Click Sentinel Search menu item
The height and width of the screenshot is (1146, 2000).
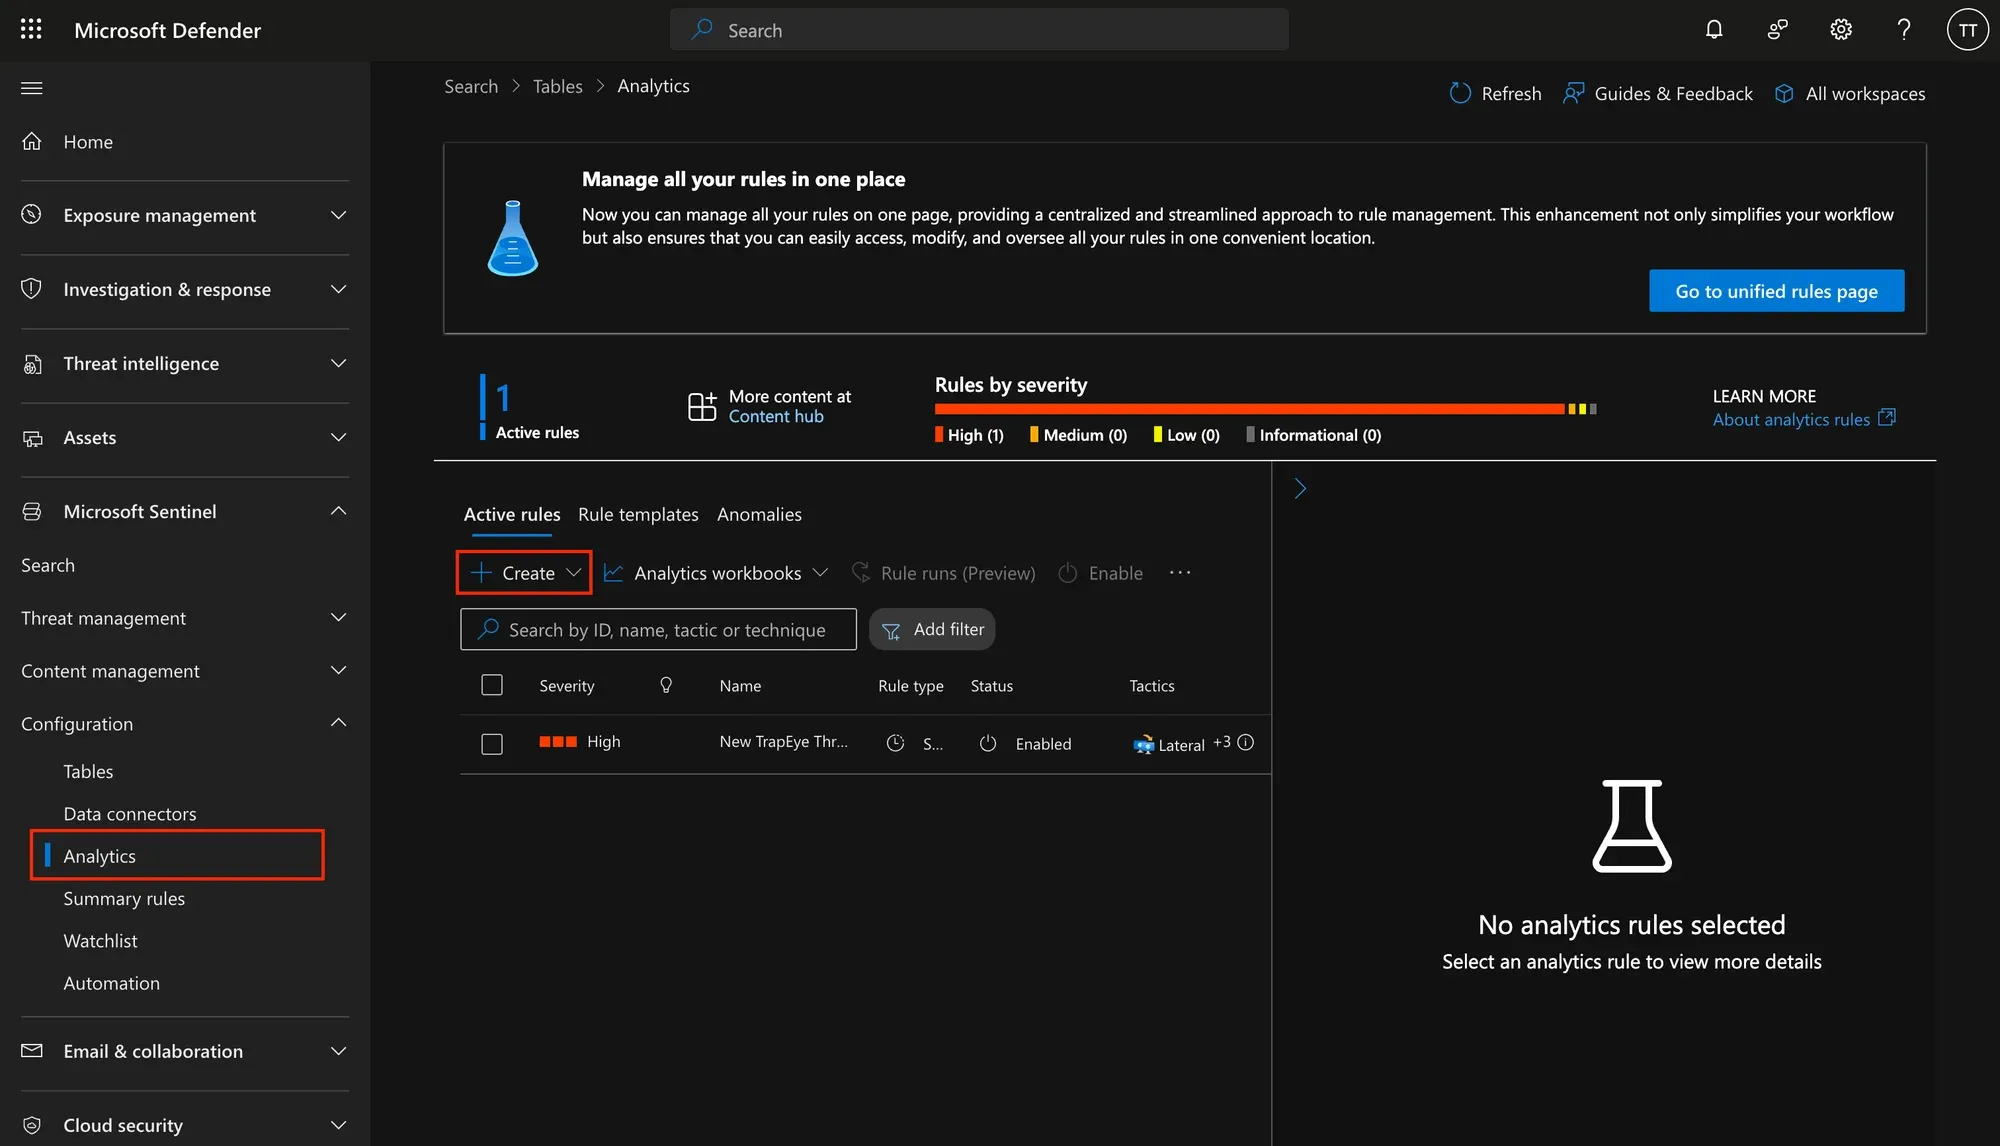pyautogui.click(x=48, y=565)
